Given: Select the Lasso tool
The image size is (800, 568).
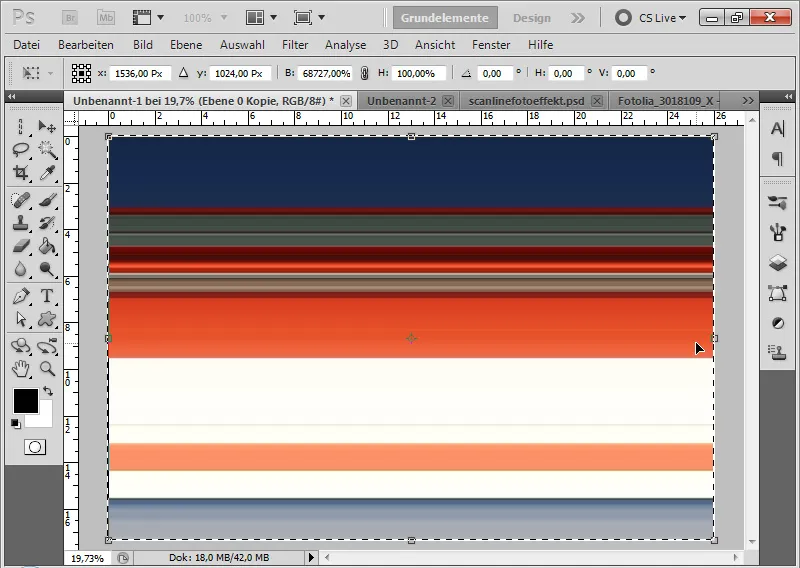Looking at the screenshot, I should click(x=21, y=150).
